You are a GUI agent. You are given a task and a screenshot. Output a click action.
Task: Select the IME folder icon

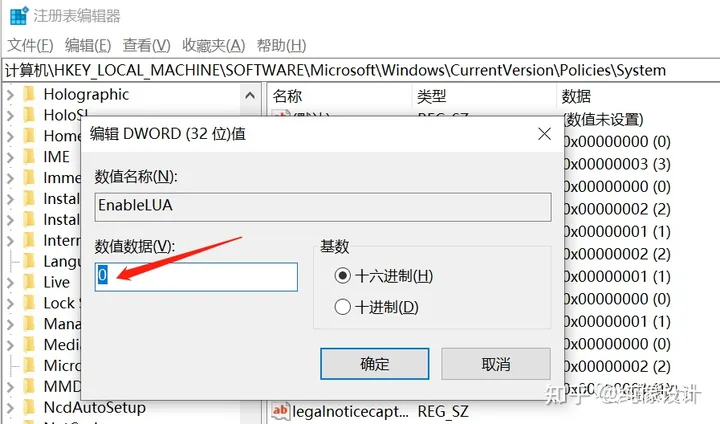(29, 157)
